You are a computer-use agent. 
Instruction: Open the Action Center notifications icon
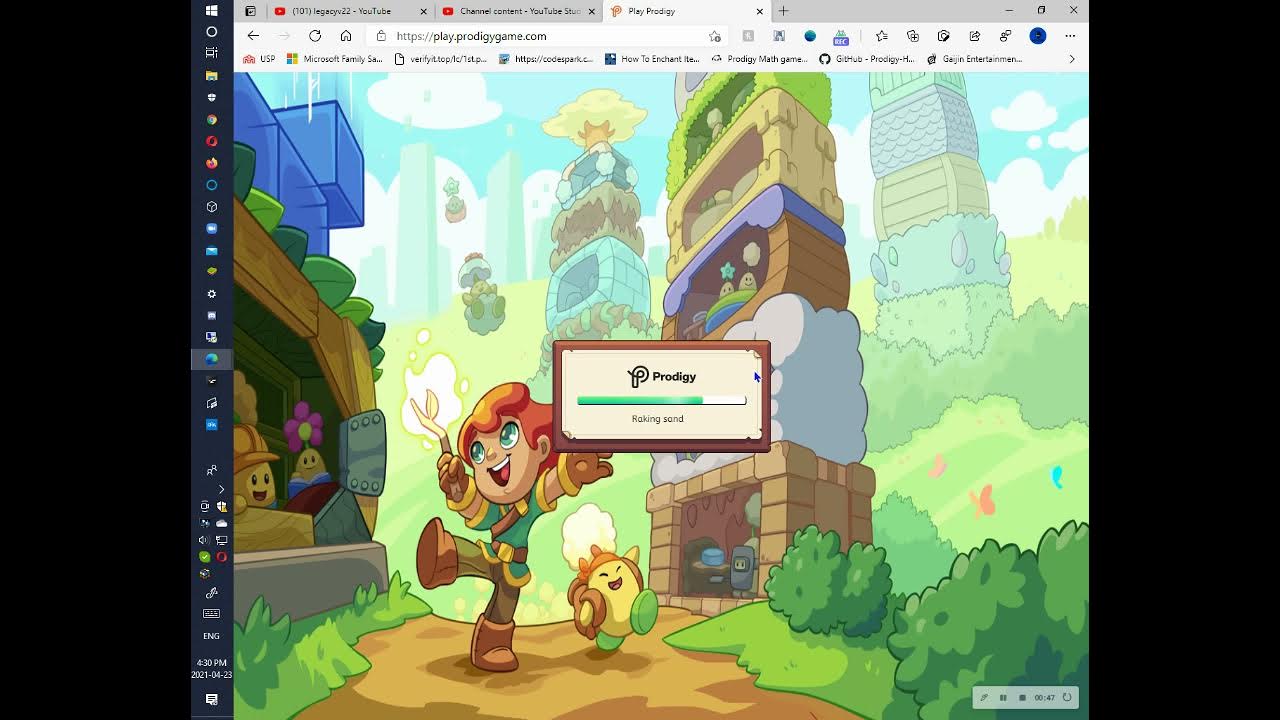pos(211,700)
